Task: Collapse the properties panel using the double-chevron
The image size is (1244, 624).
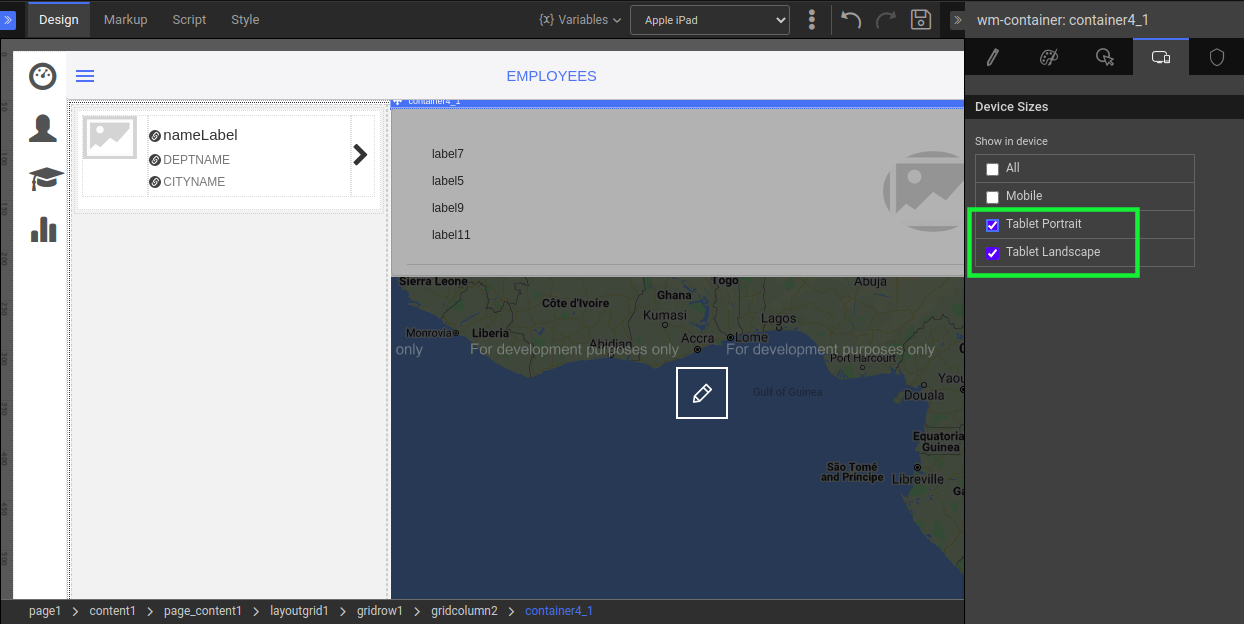Action: point(956,20)
